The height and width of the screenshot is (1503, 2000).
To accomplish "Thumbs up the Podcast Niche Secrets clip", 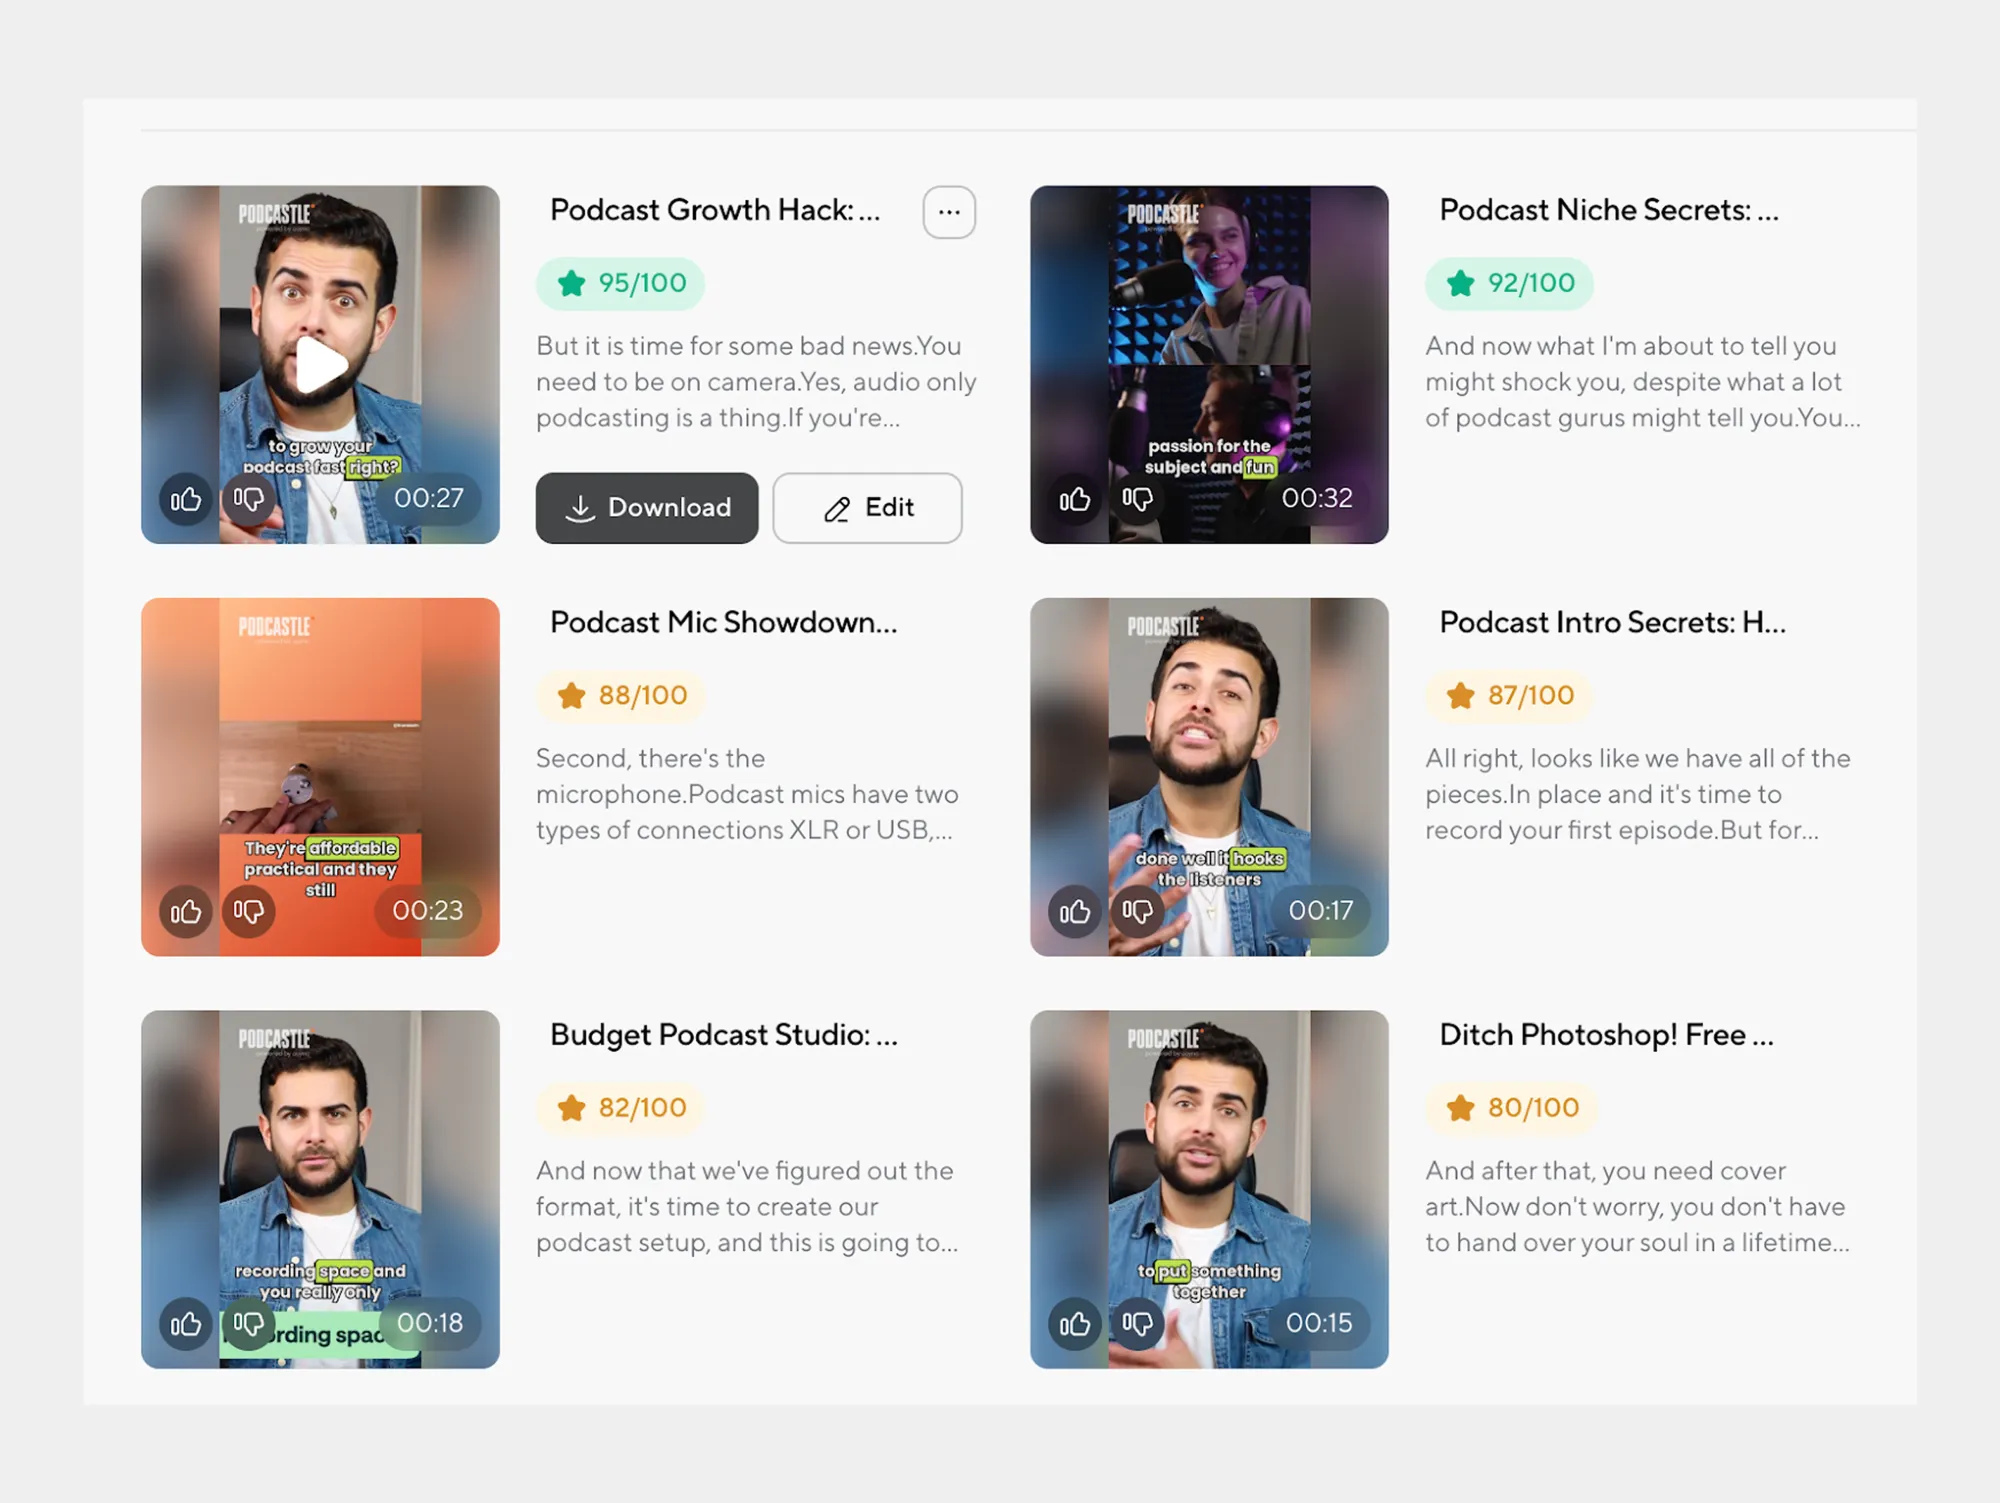I will click(1075, 499).
